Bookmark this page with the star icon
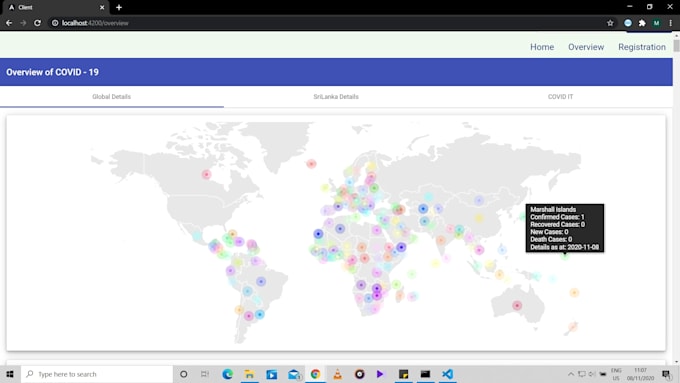Viewport: 680px width, 383px height. click(x=610, y=23)
